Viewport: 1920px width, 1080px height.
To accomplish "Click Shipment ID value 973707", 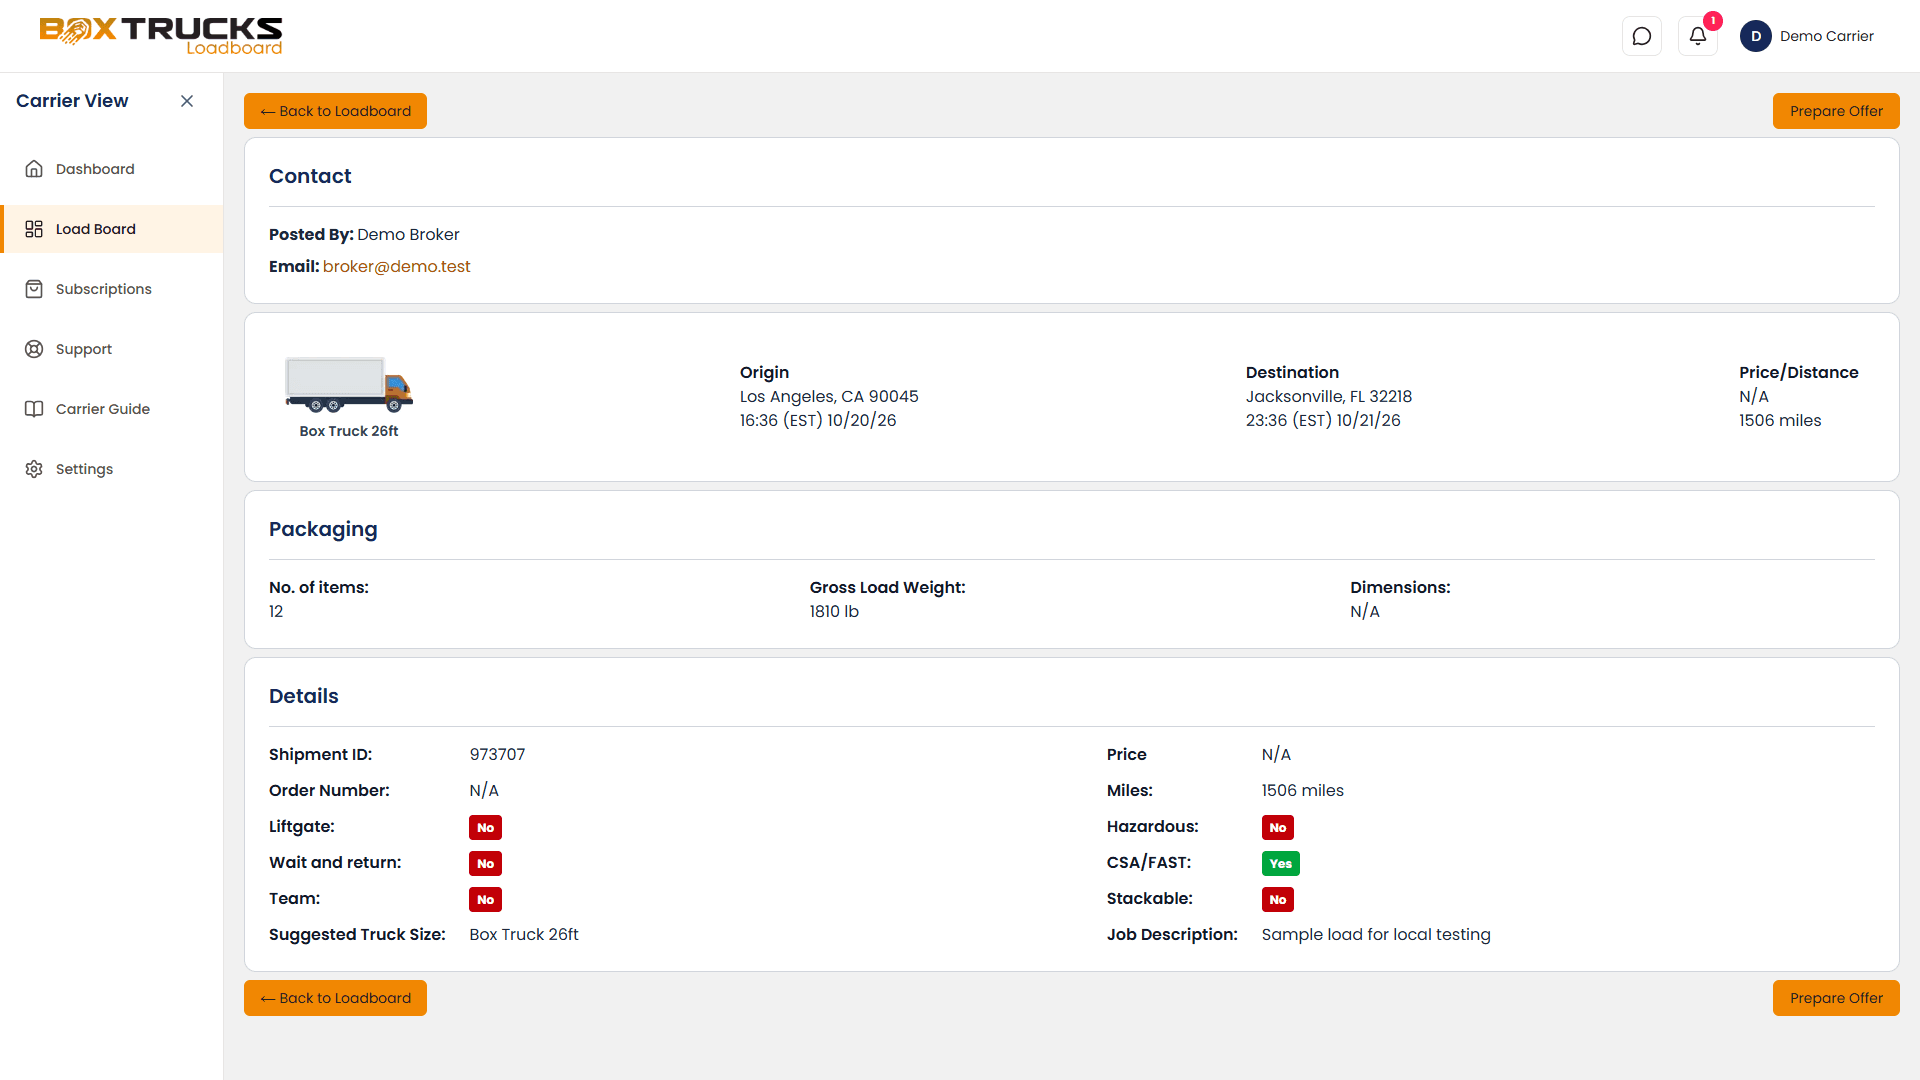I will [x=497, y=754].
